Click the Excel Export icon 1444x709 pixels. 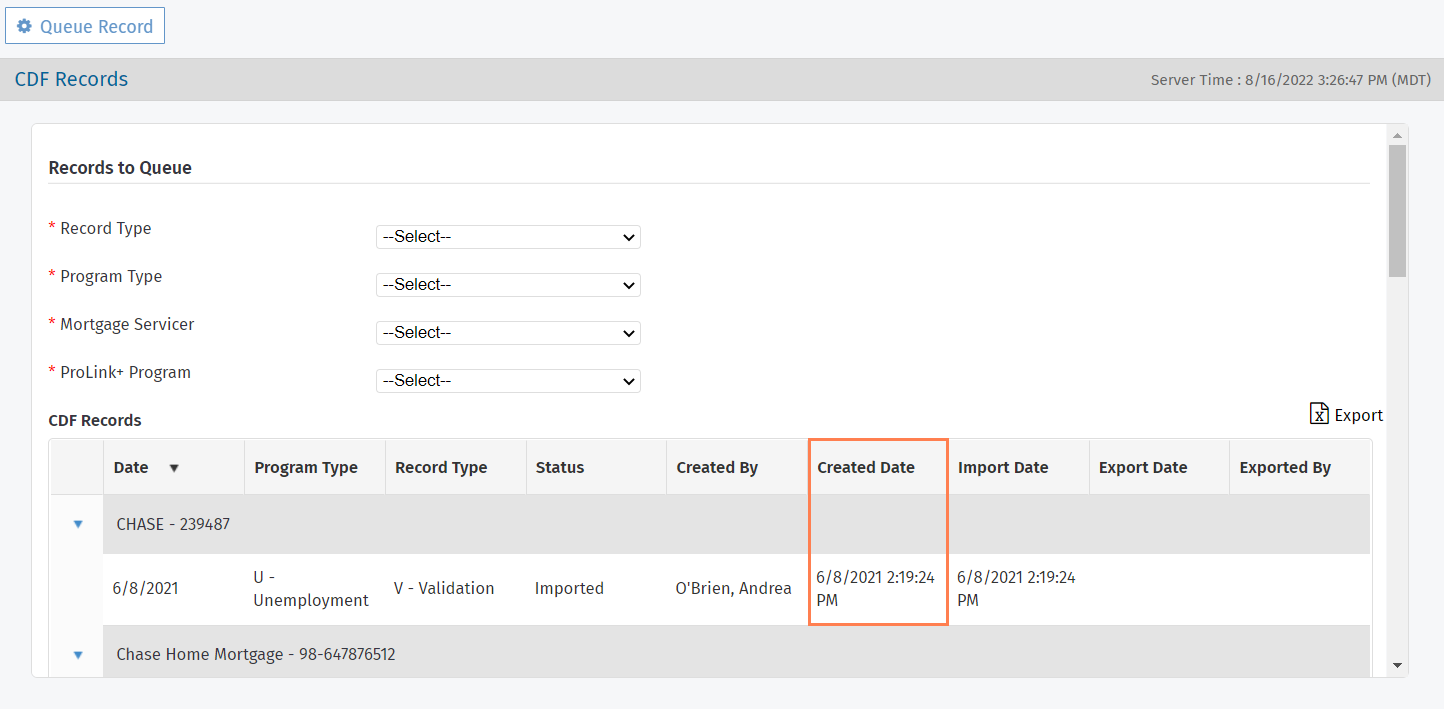(1319, 414)
